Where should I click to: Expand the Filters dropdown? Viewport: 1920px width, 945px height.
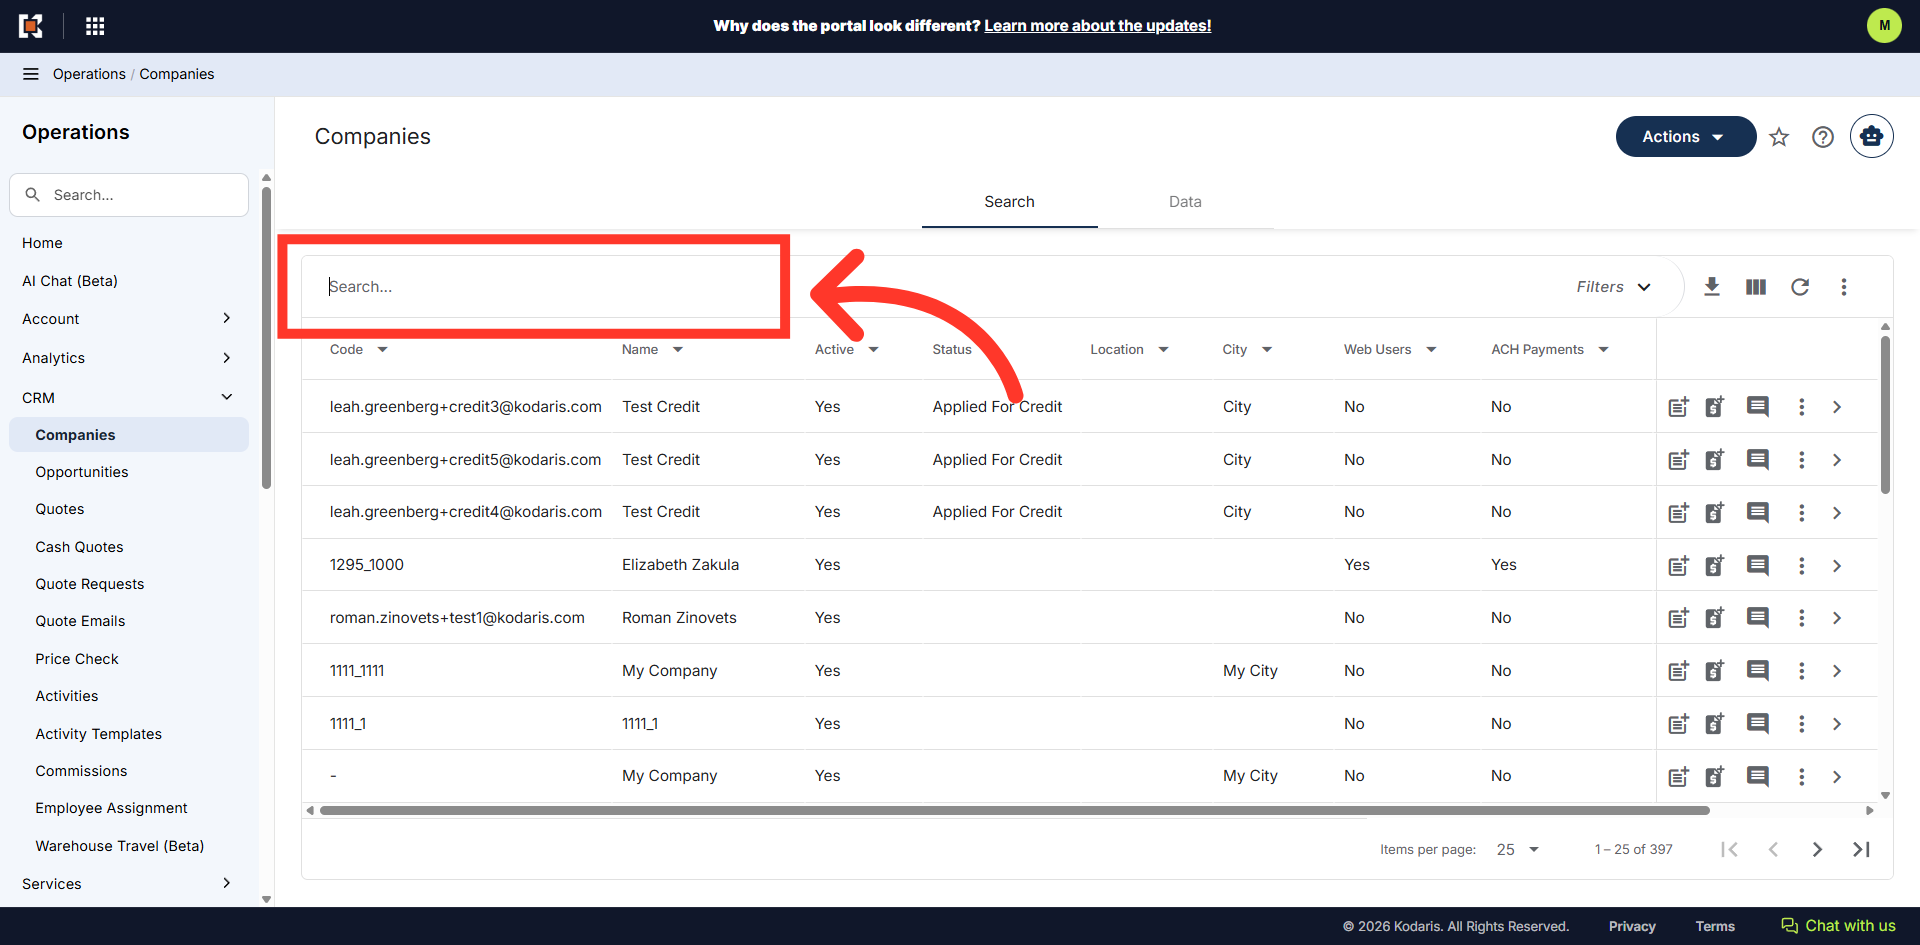pyautogui.click(x=1613, y=287)
